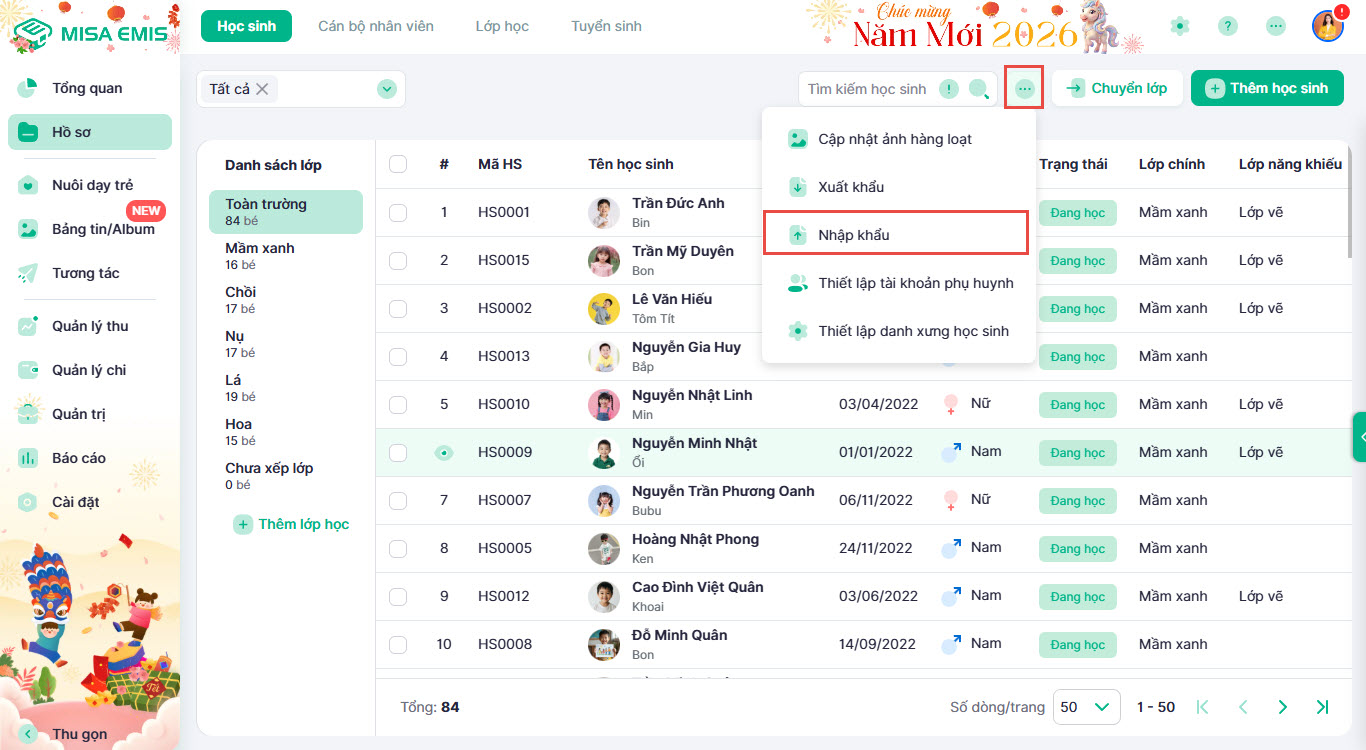Image resolution: width=1366 pixels, height=750 pixels.
Task: Go to next page arrow
Action: tap(1283, 707)
